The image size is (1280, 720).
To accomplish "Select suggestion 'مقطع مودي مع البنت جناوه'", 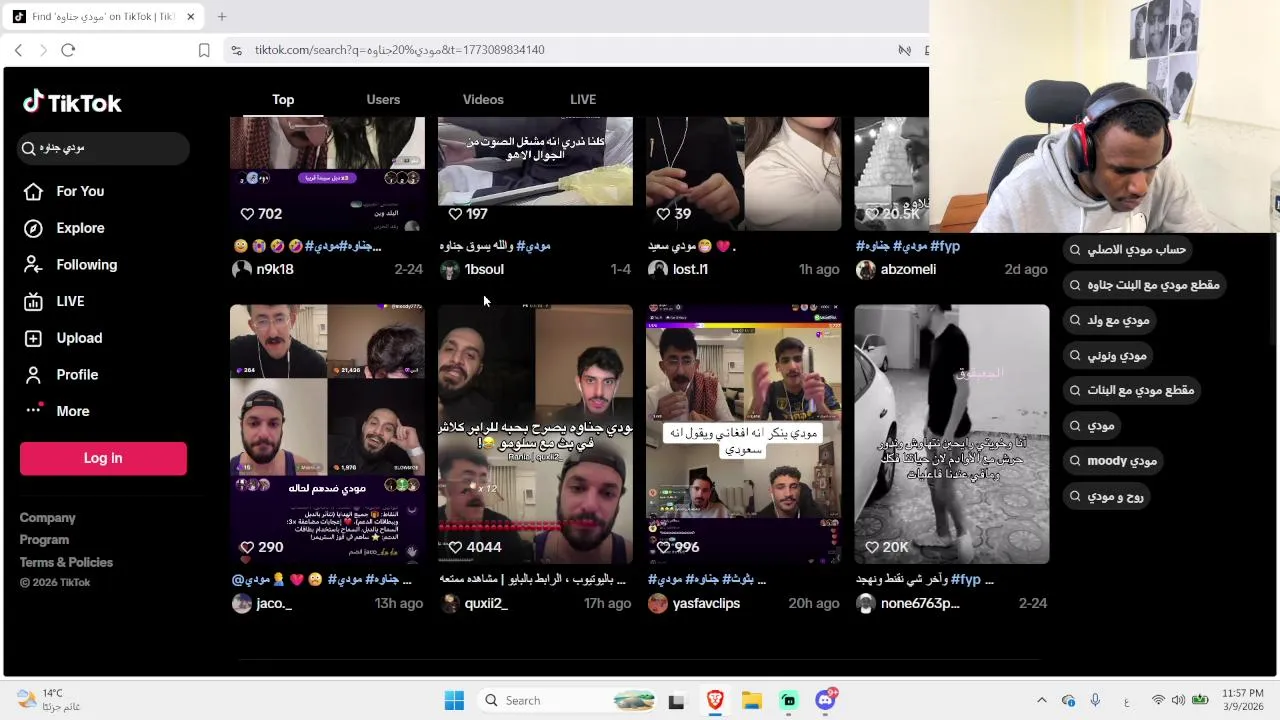I will [x=1143, y=285].
